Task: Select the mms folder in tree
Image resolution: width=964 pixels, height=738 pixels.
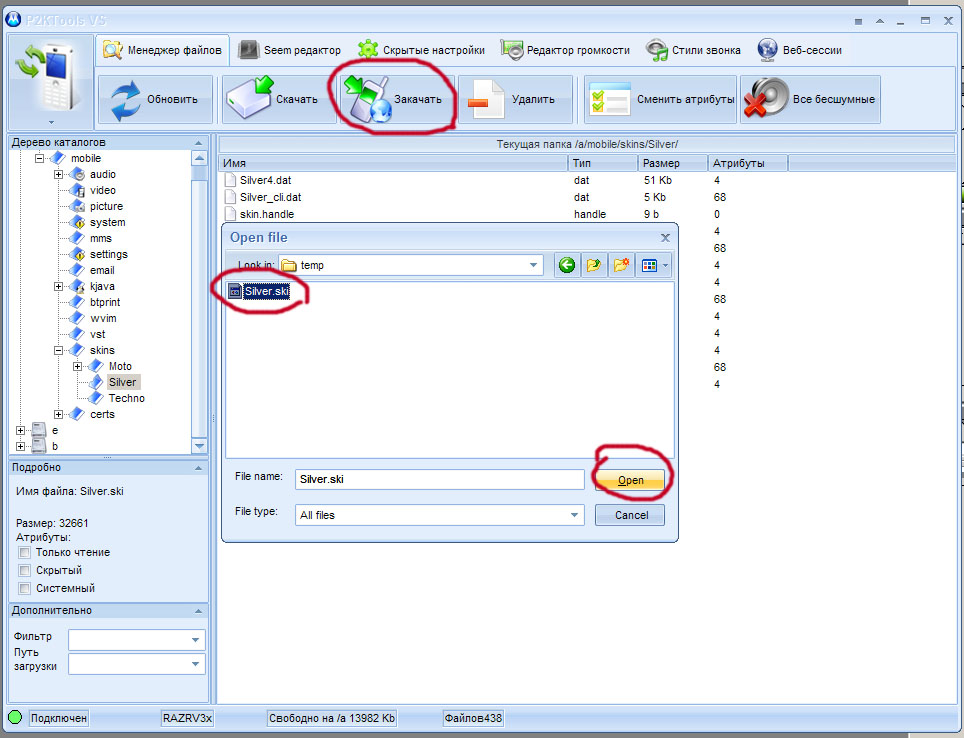Action: pyautogui.click(x=101, y=238)
